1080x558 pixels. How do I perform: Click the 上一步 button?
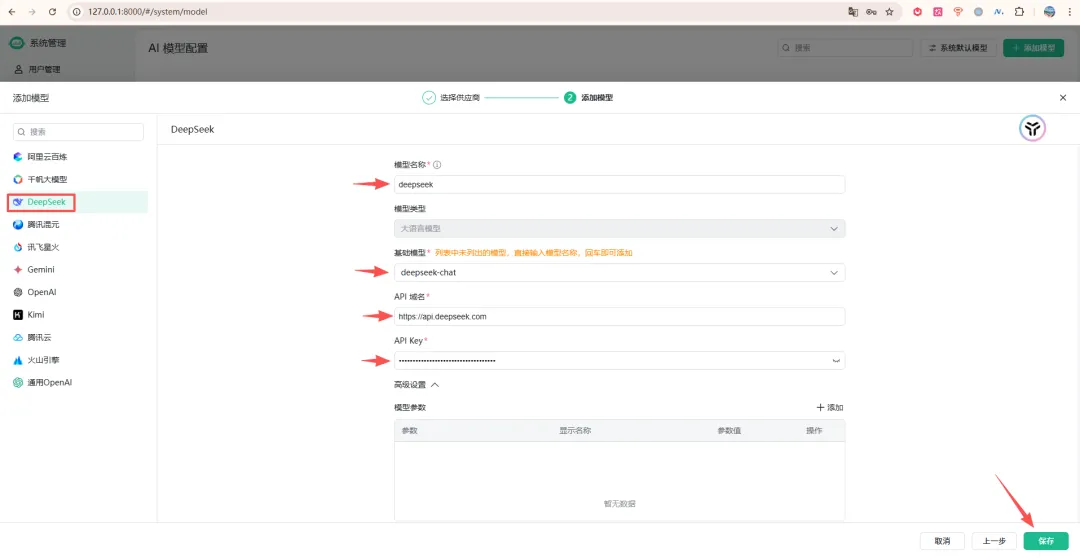994,541
